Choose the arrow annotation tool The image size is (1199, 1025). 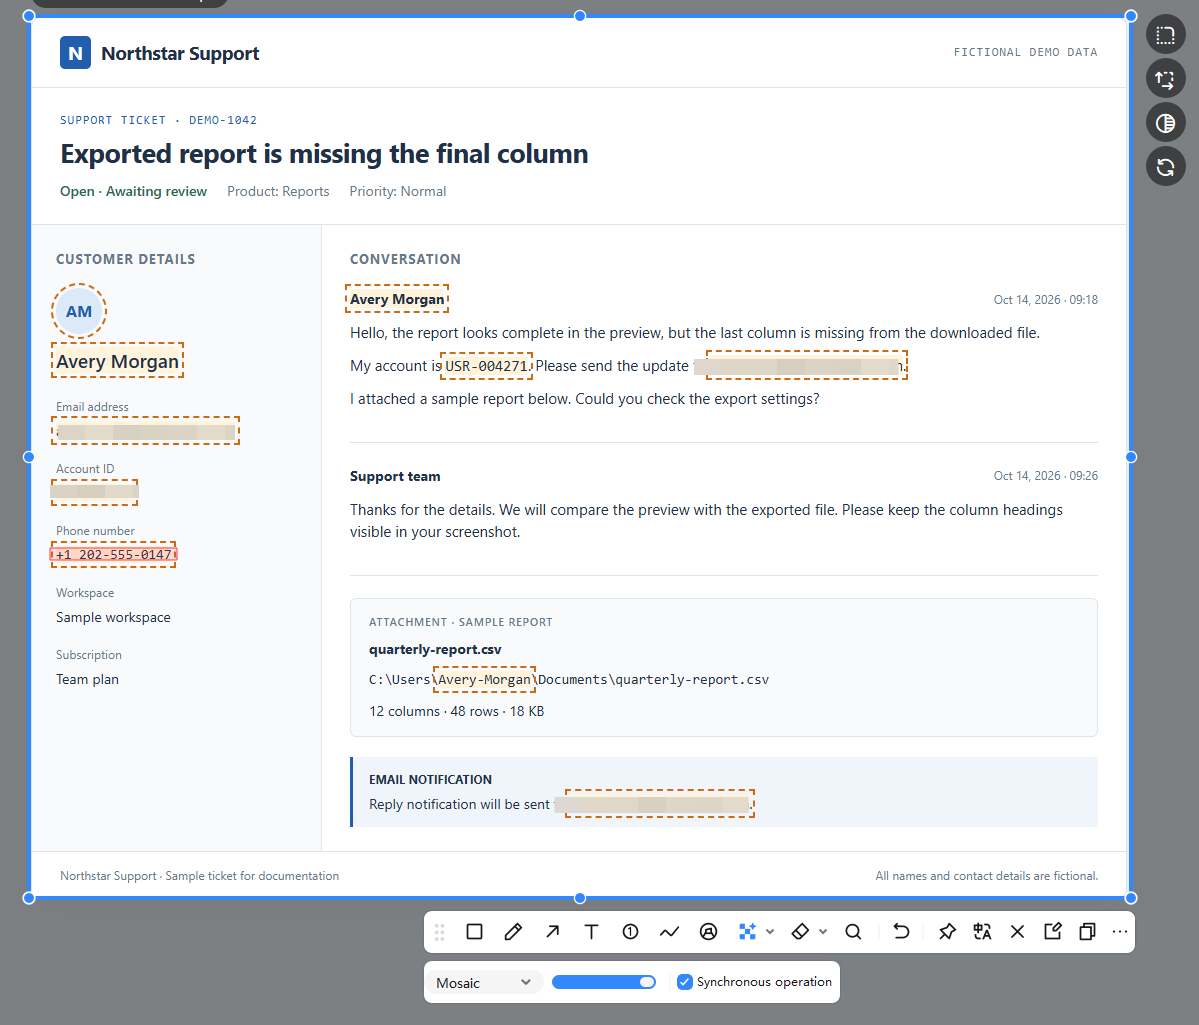552,931
